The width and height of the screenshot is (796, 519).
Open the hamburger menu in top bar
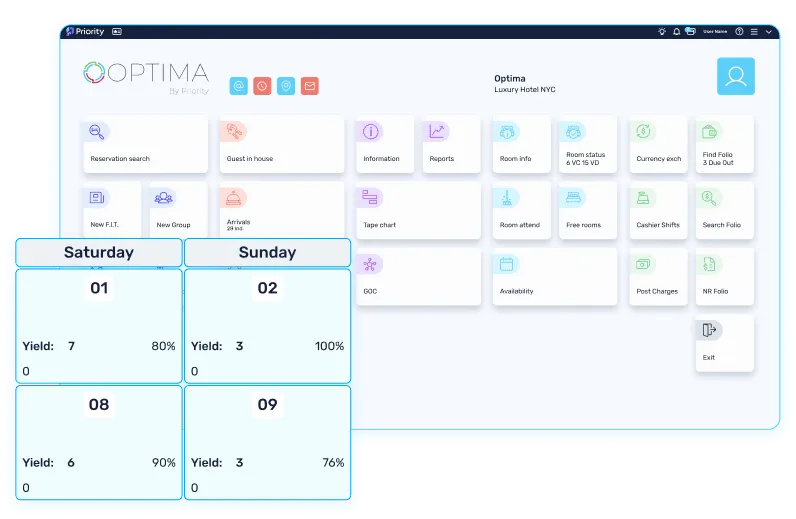tap(754, 31)
